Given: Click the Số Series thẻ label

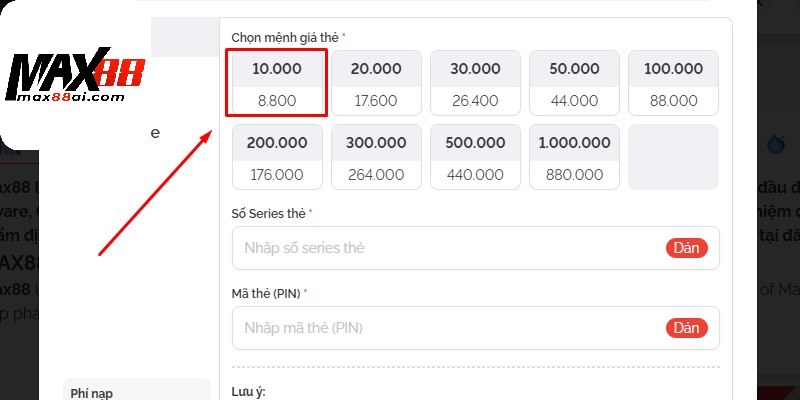Looking at the screenshot, I should (x=268, y=214).
